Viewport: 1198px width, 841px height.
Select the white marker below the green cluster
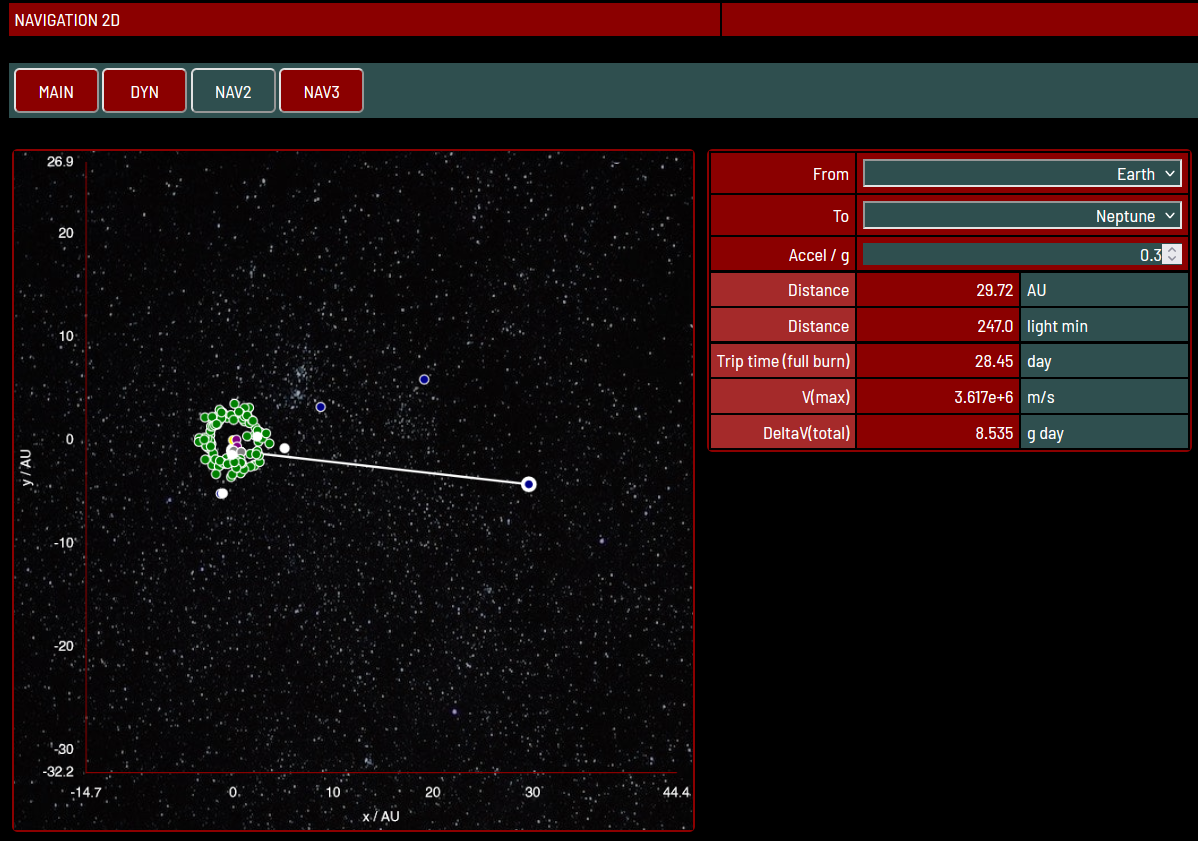(222, 493)
